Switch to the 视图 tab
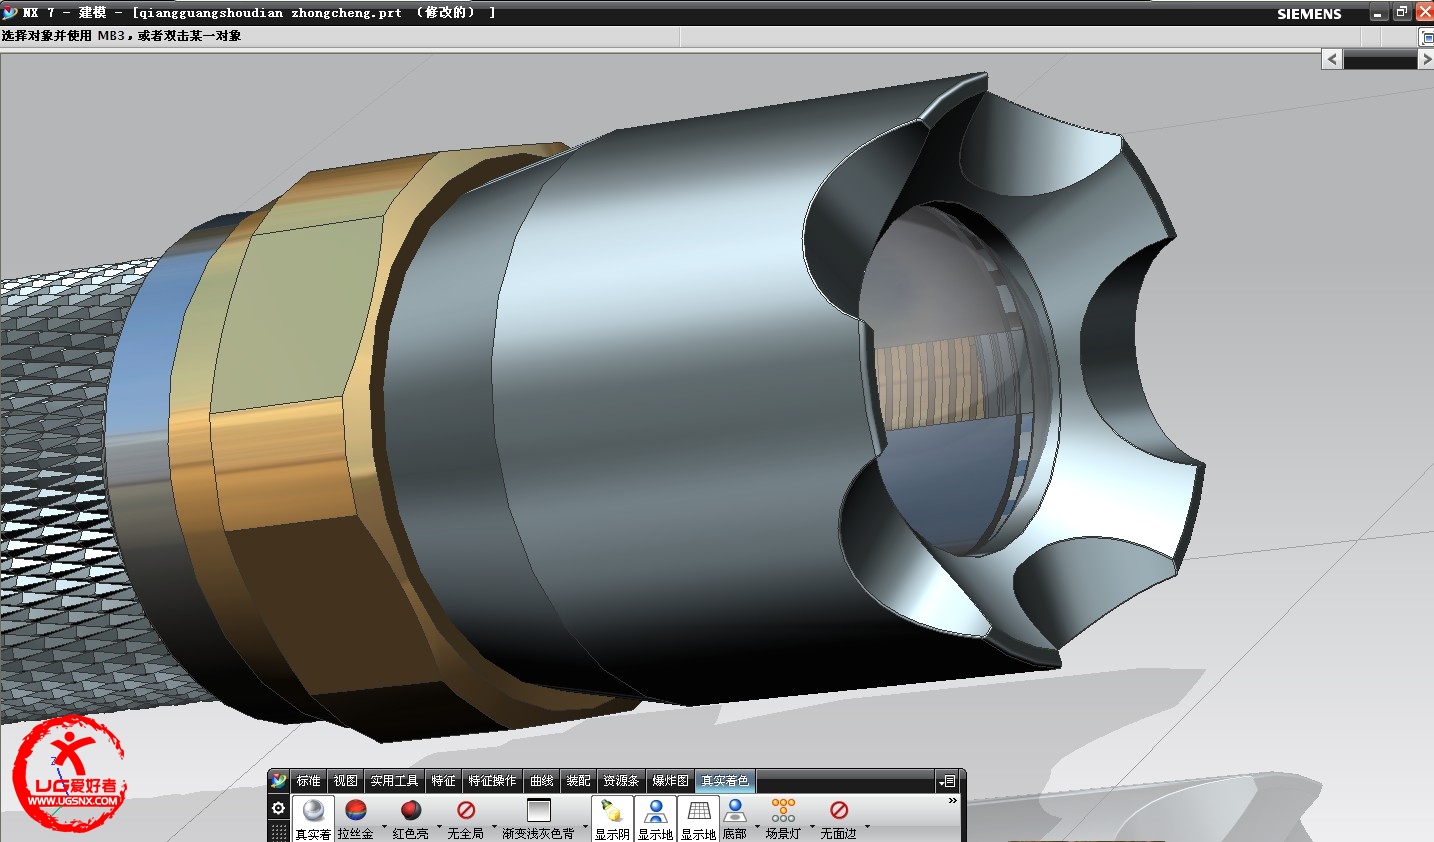1434x842 pixels. [346, 781]
